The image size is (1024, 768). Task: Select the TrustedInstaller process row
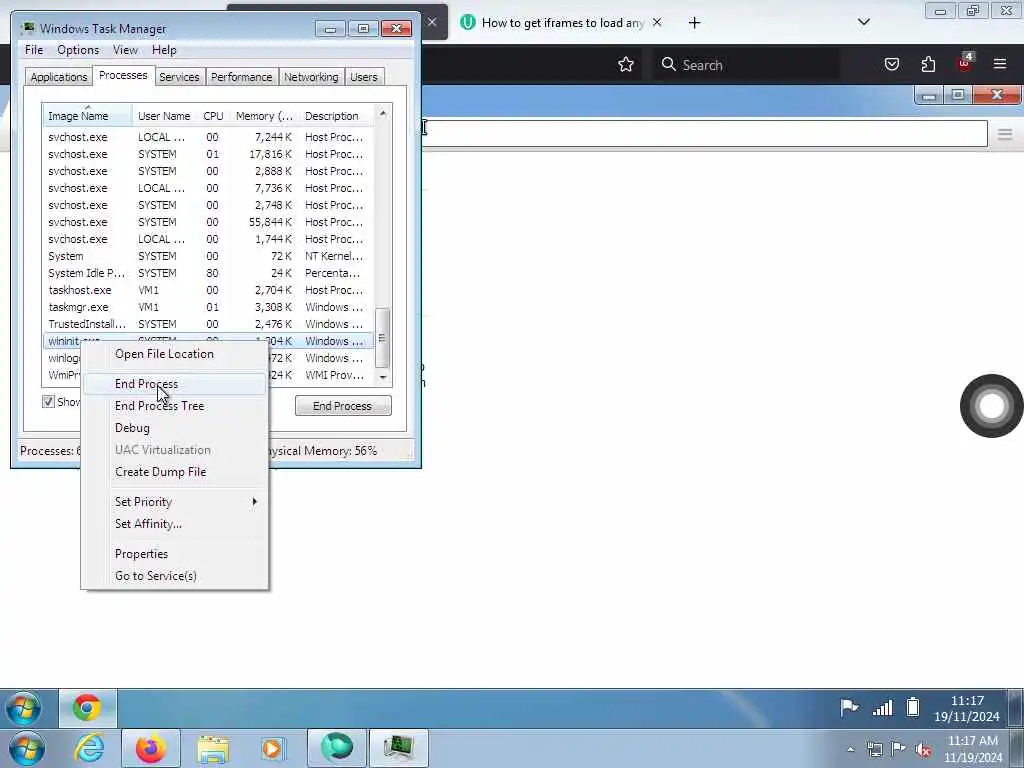pyautogui.click(x=209, y=324)
